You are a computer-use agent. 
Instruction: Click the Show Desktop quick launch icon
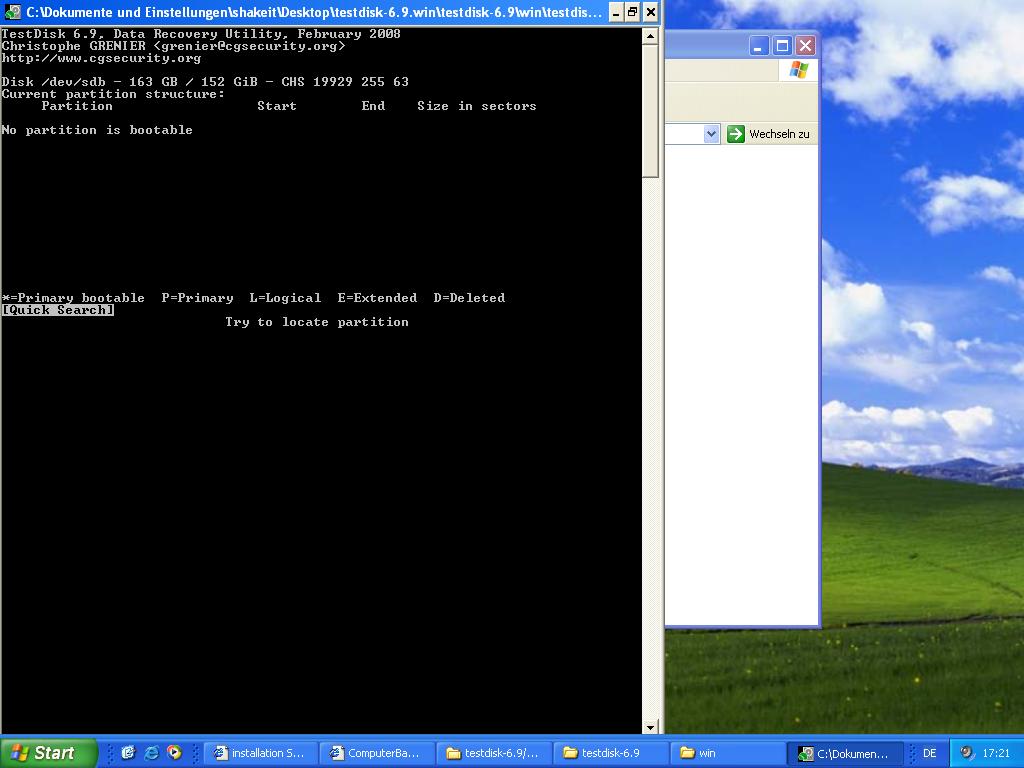128,753
